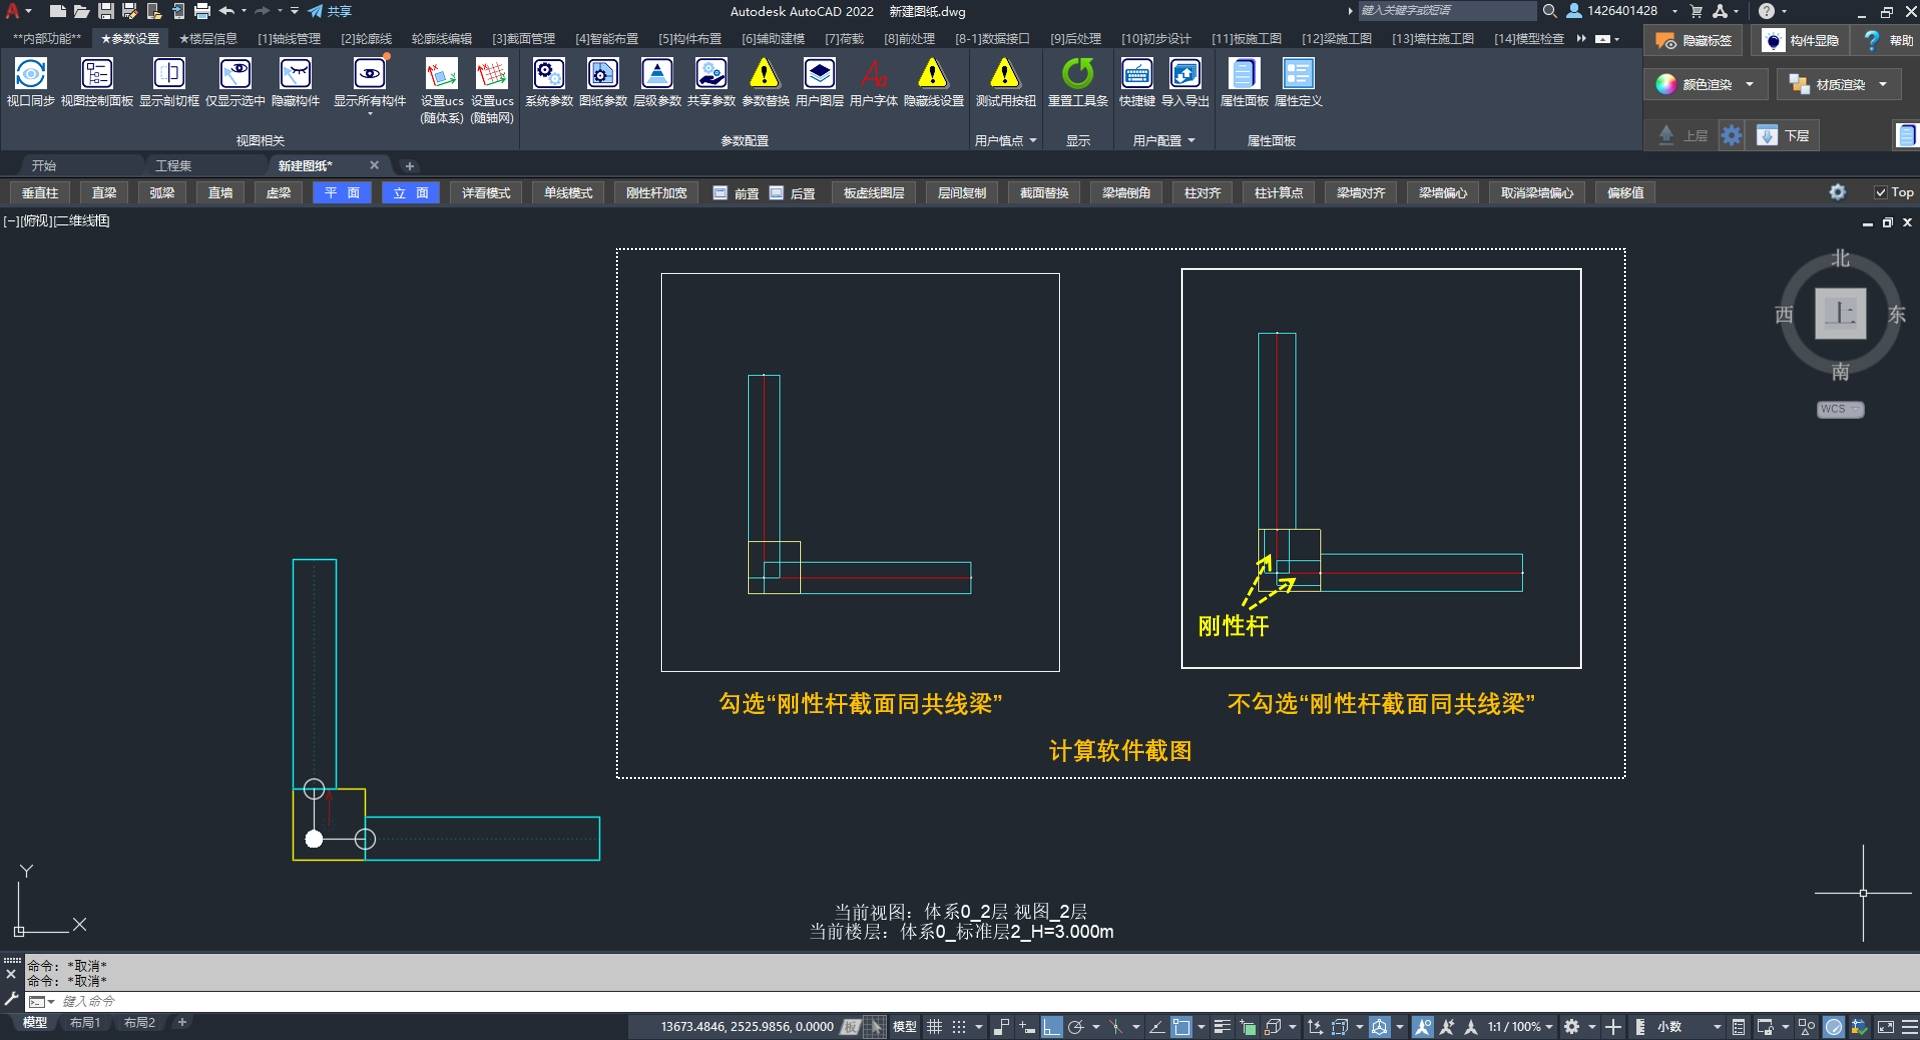Click the color wheel in 颜色渲染
Viewport: 1920px width, 1040px height.
pos(1666,85)
